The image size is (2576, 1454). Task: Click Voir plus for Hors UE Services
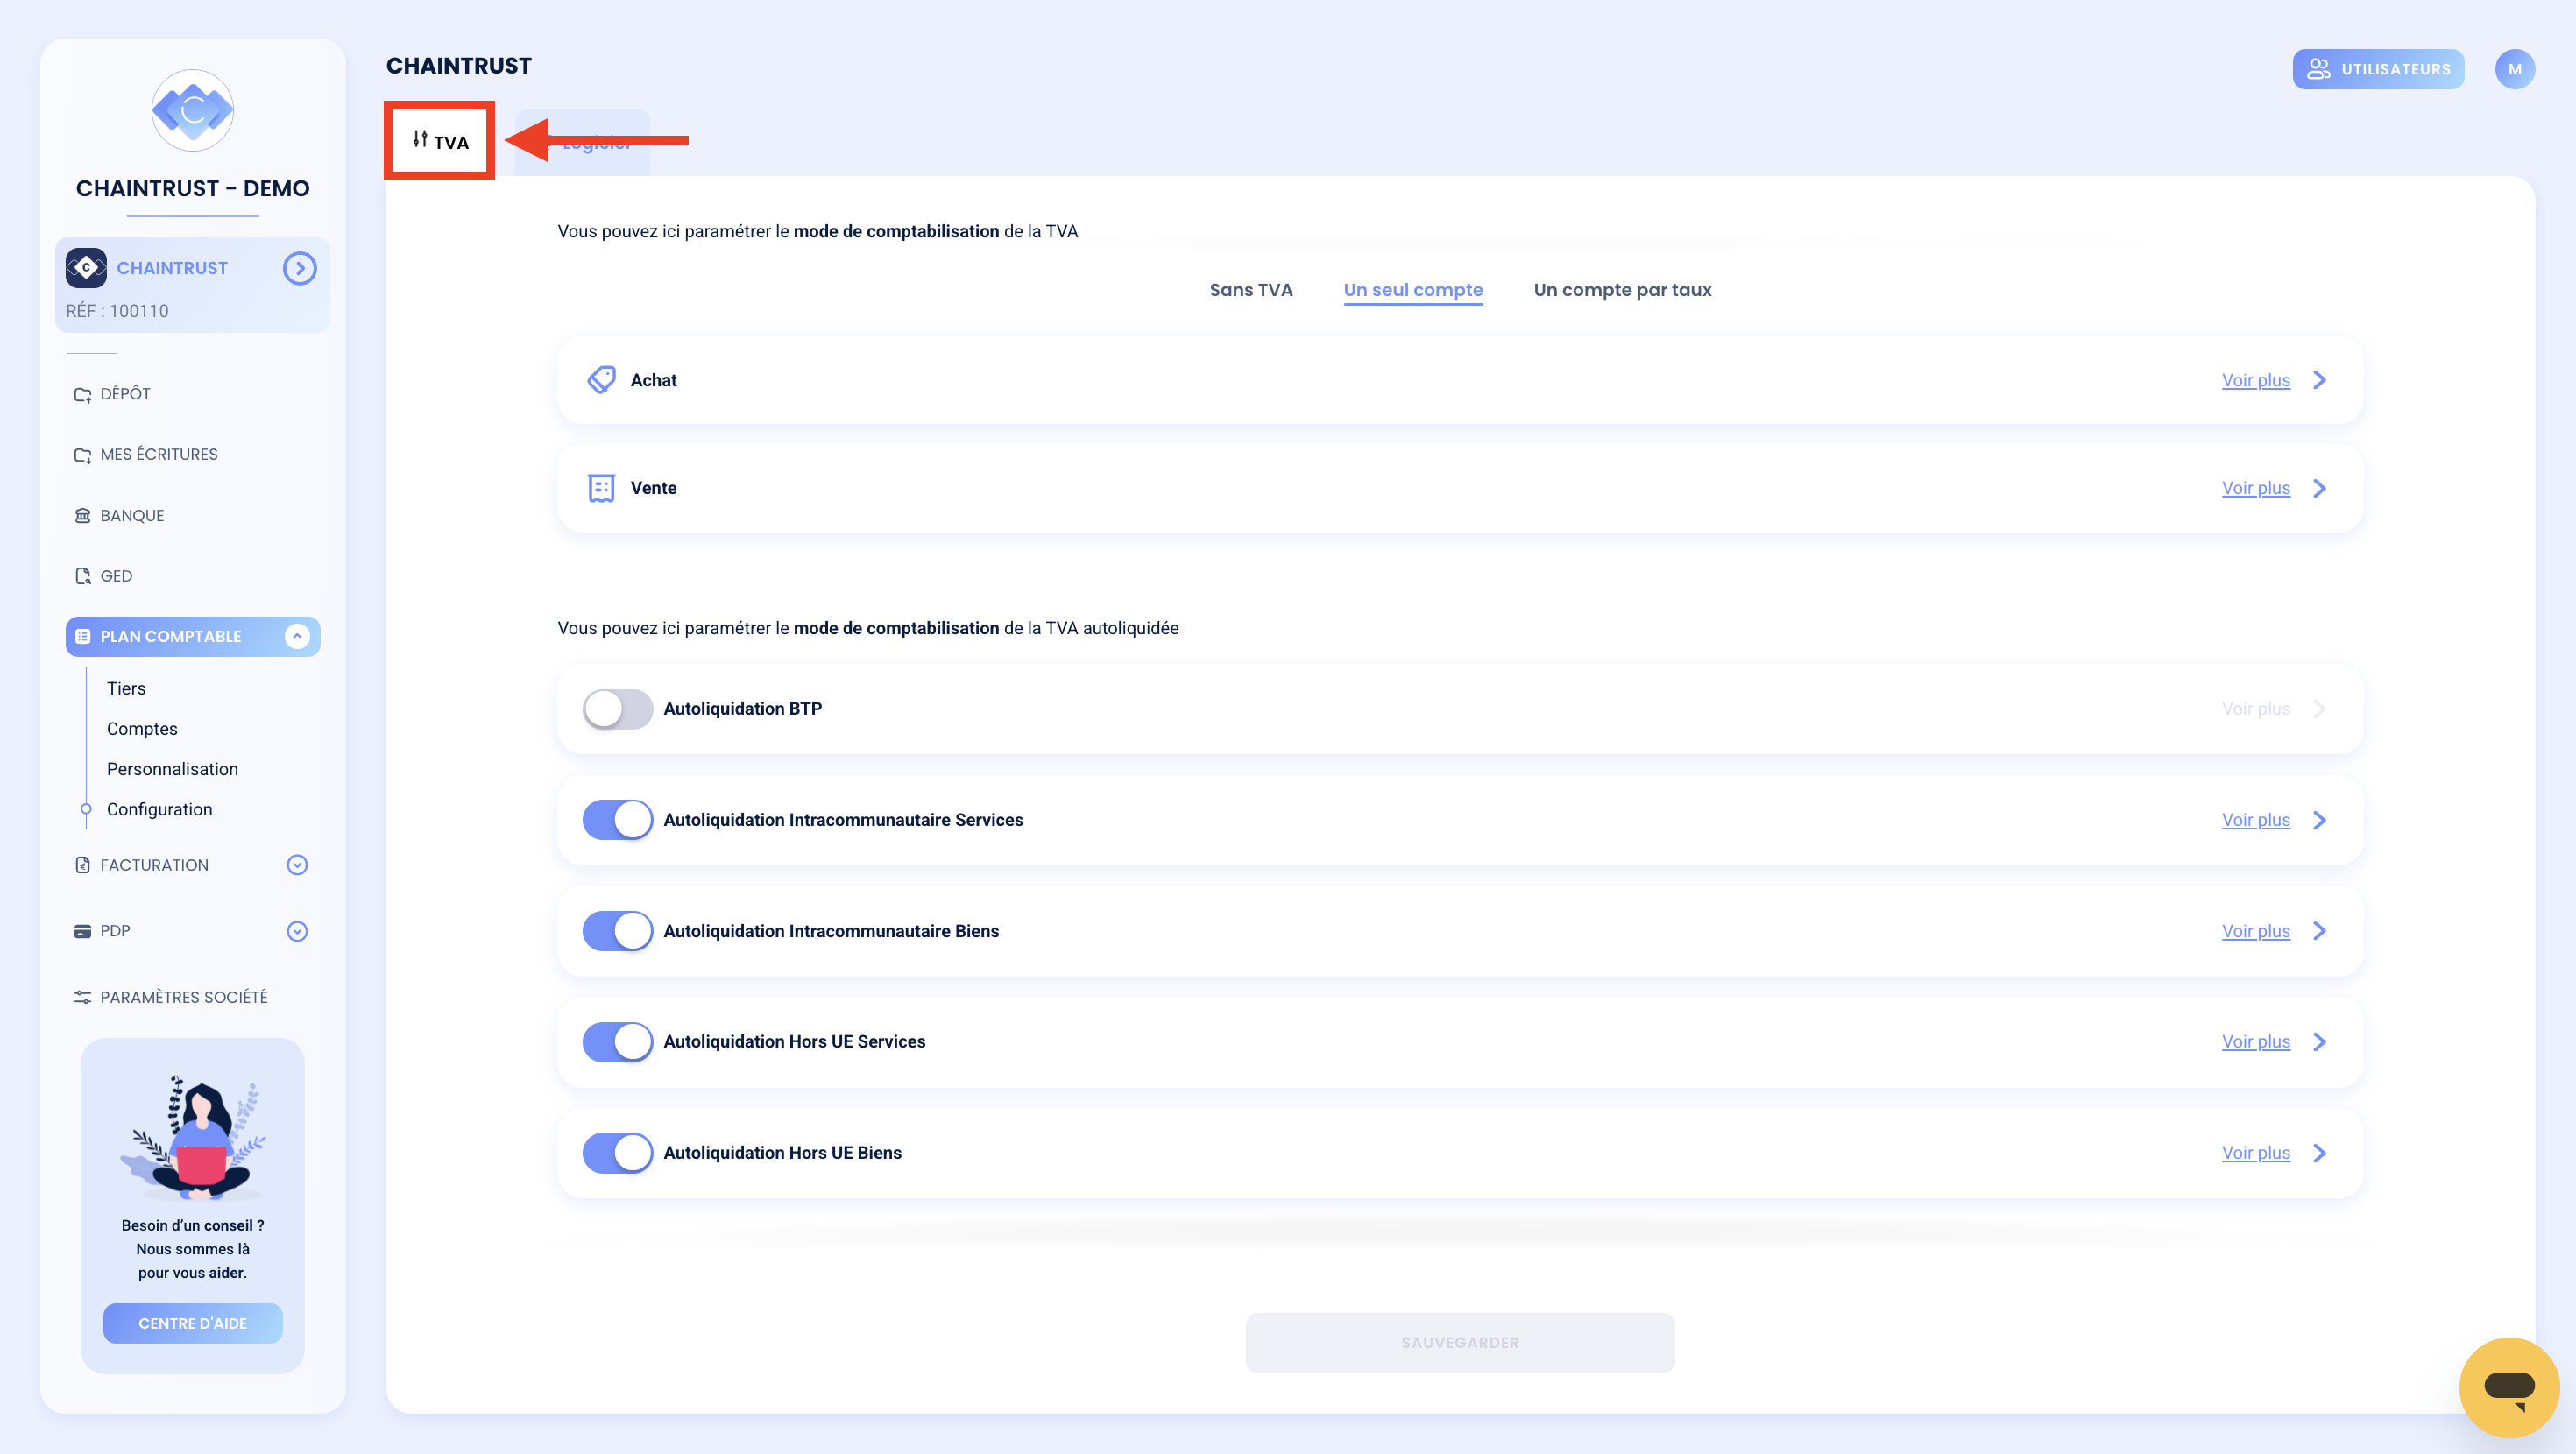pos(2256,1042)
